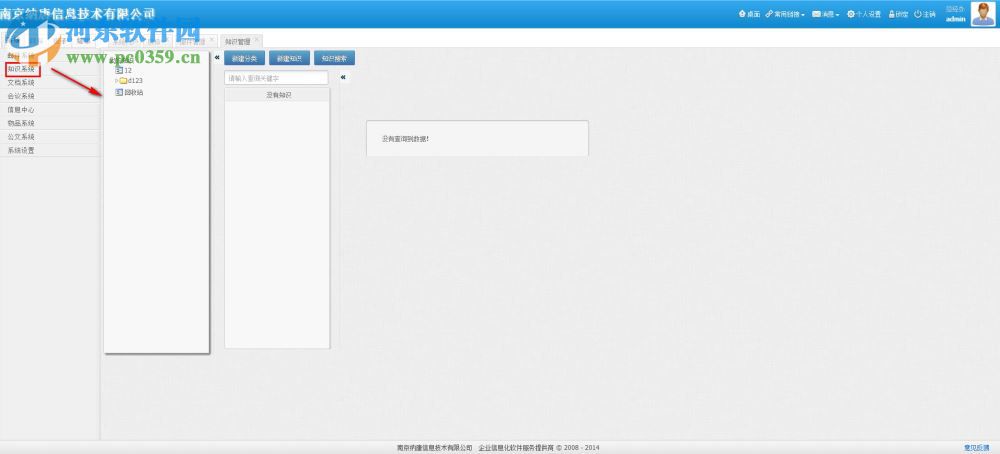This screenshot has height=454, width=1000.
Task: Click the admin user avatar
Action: [x=983, y=13]
